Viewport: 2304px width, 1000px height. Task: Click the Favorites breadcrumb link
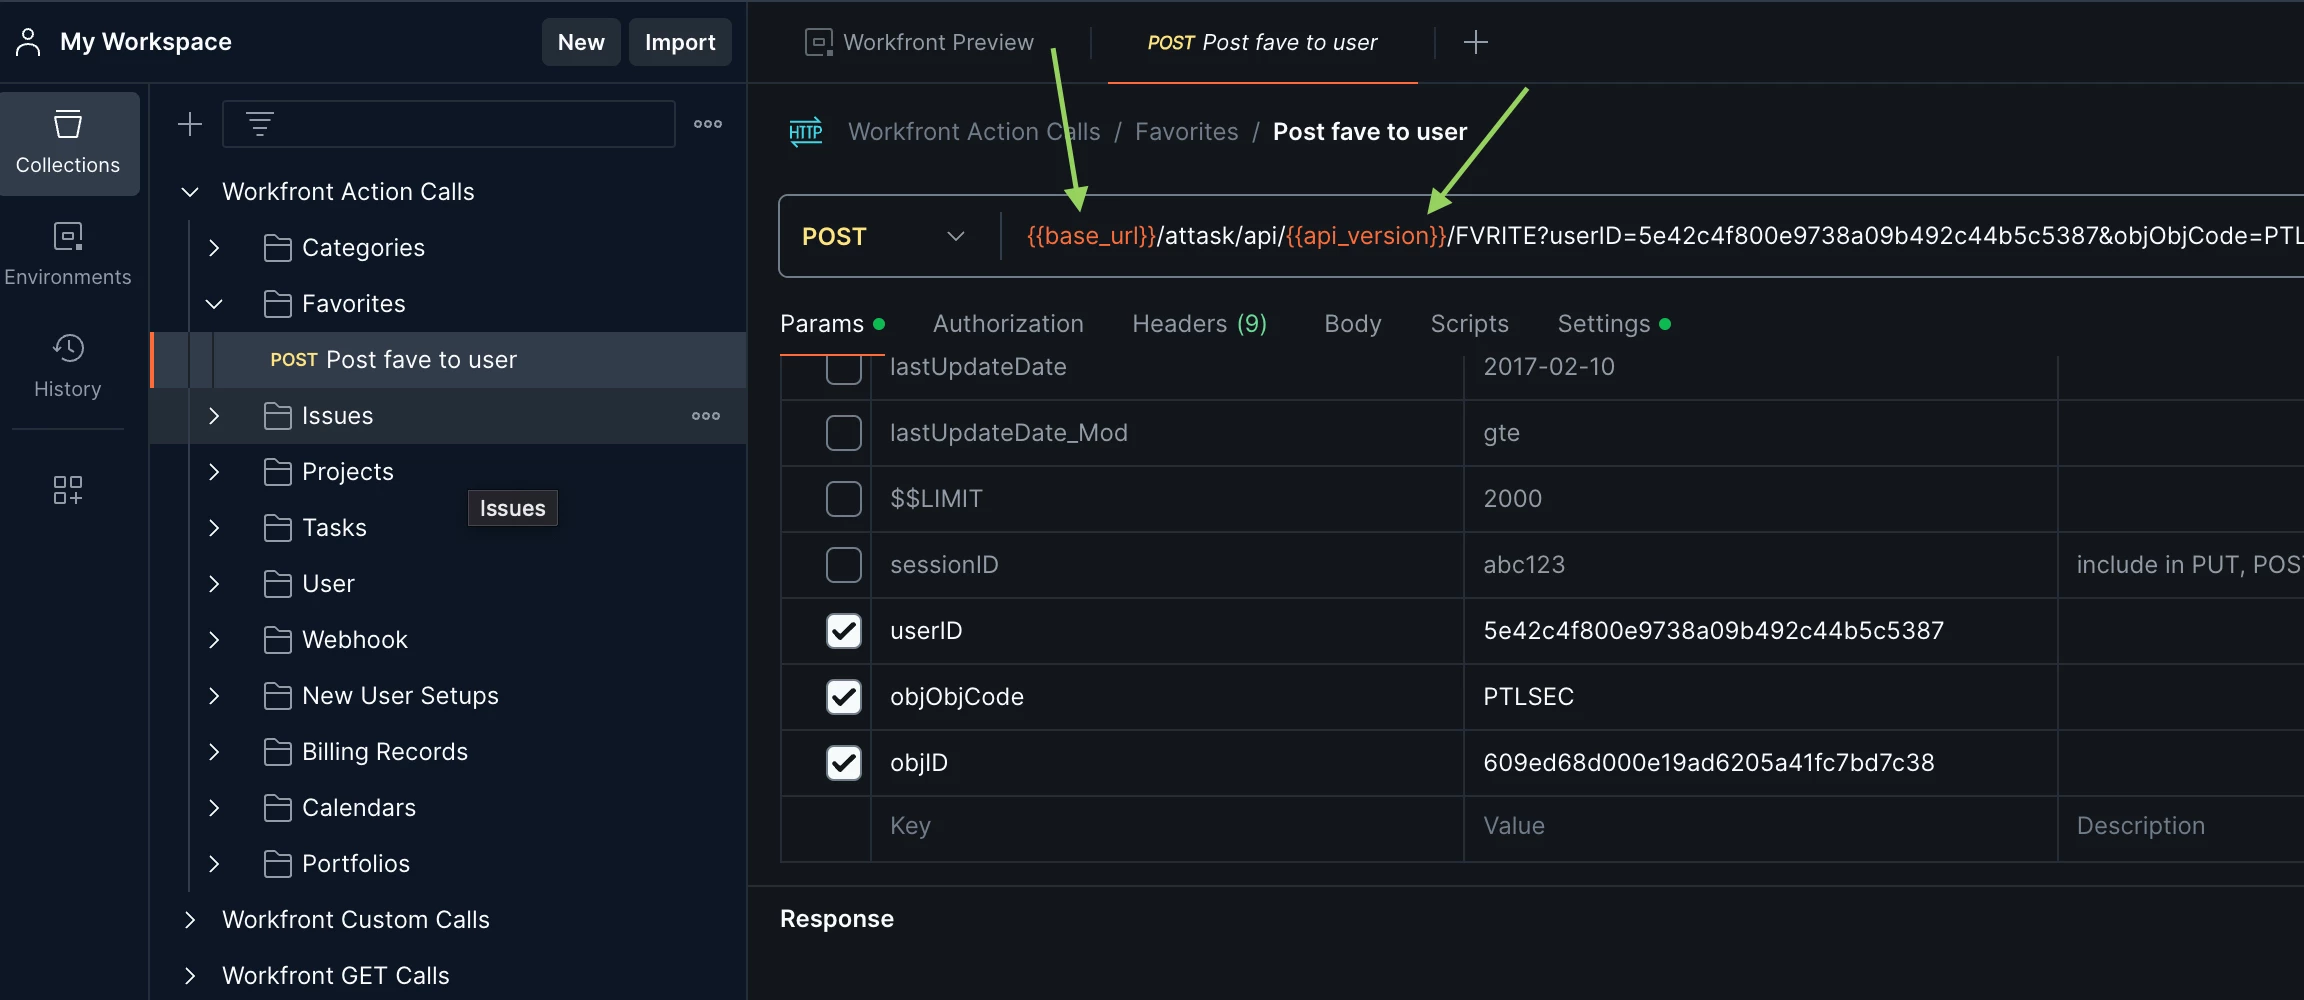point(1186,132)
